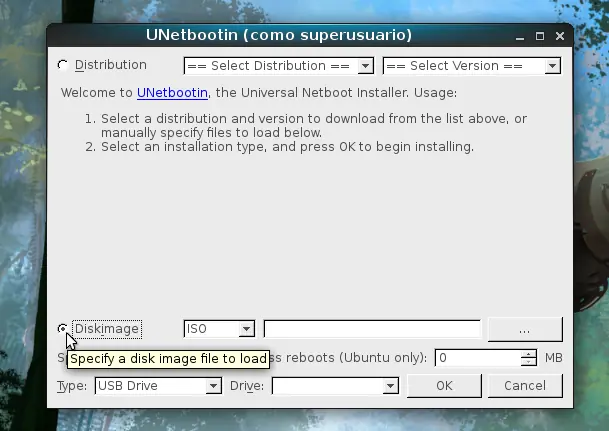Screen dimensions: 609x431
Task: Click the 'Drive:' label
Action: tap(247, 386)
